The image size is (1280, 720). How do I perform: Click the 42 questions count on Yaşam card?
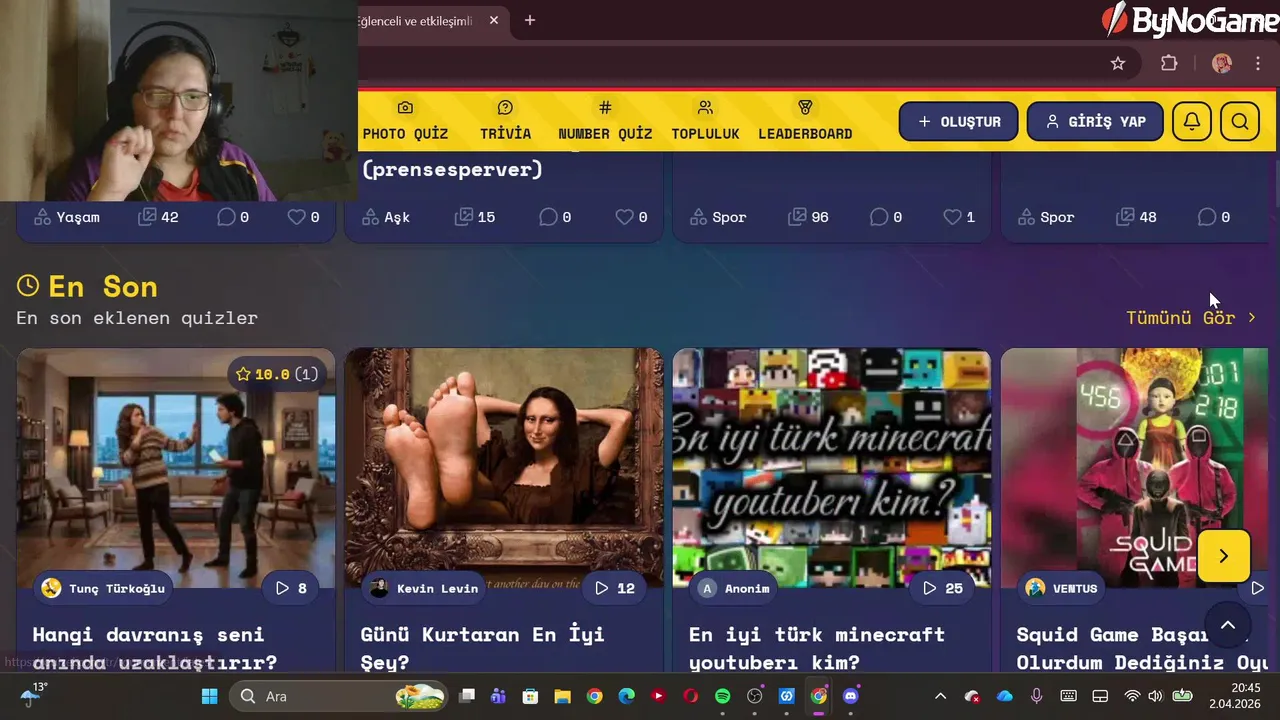158,217
